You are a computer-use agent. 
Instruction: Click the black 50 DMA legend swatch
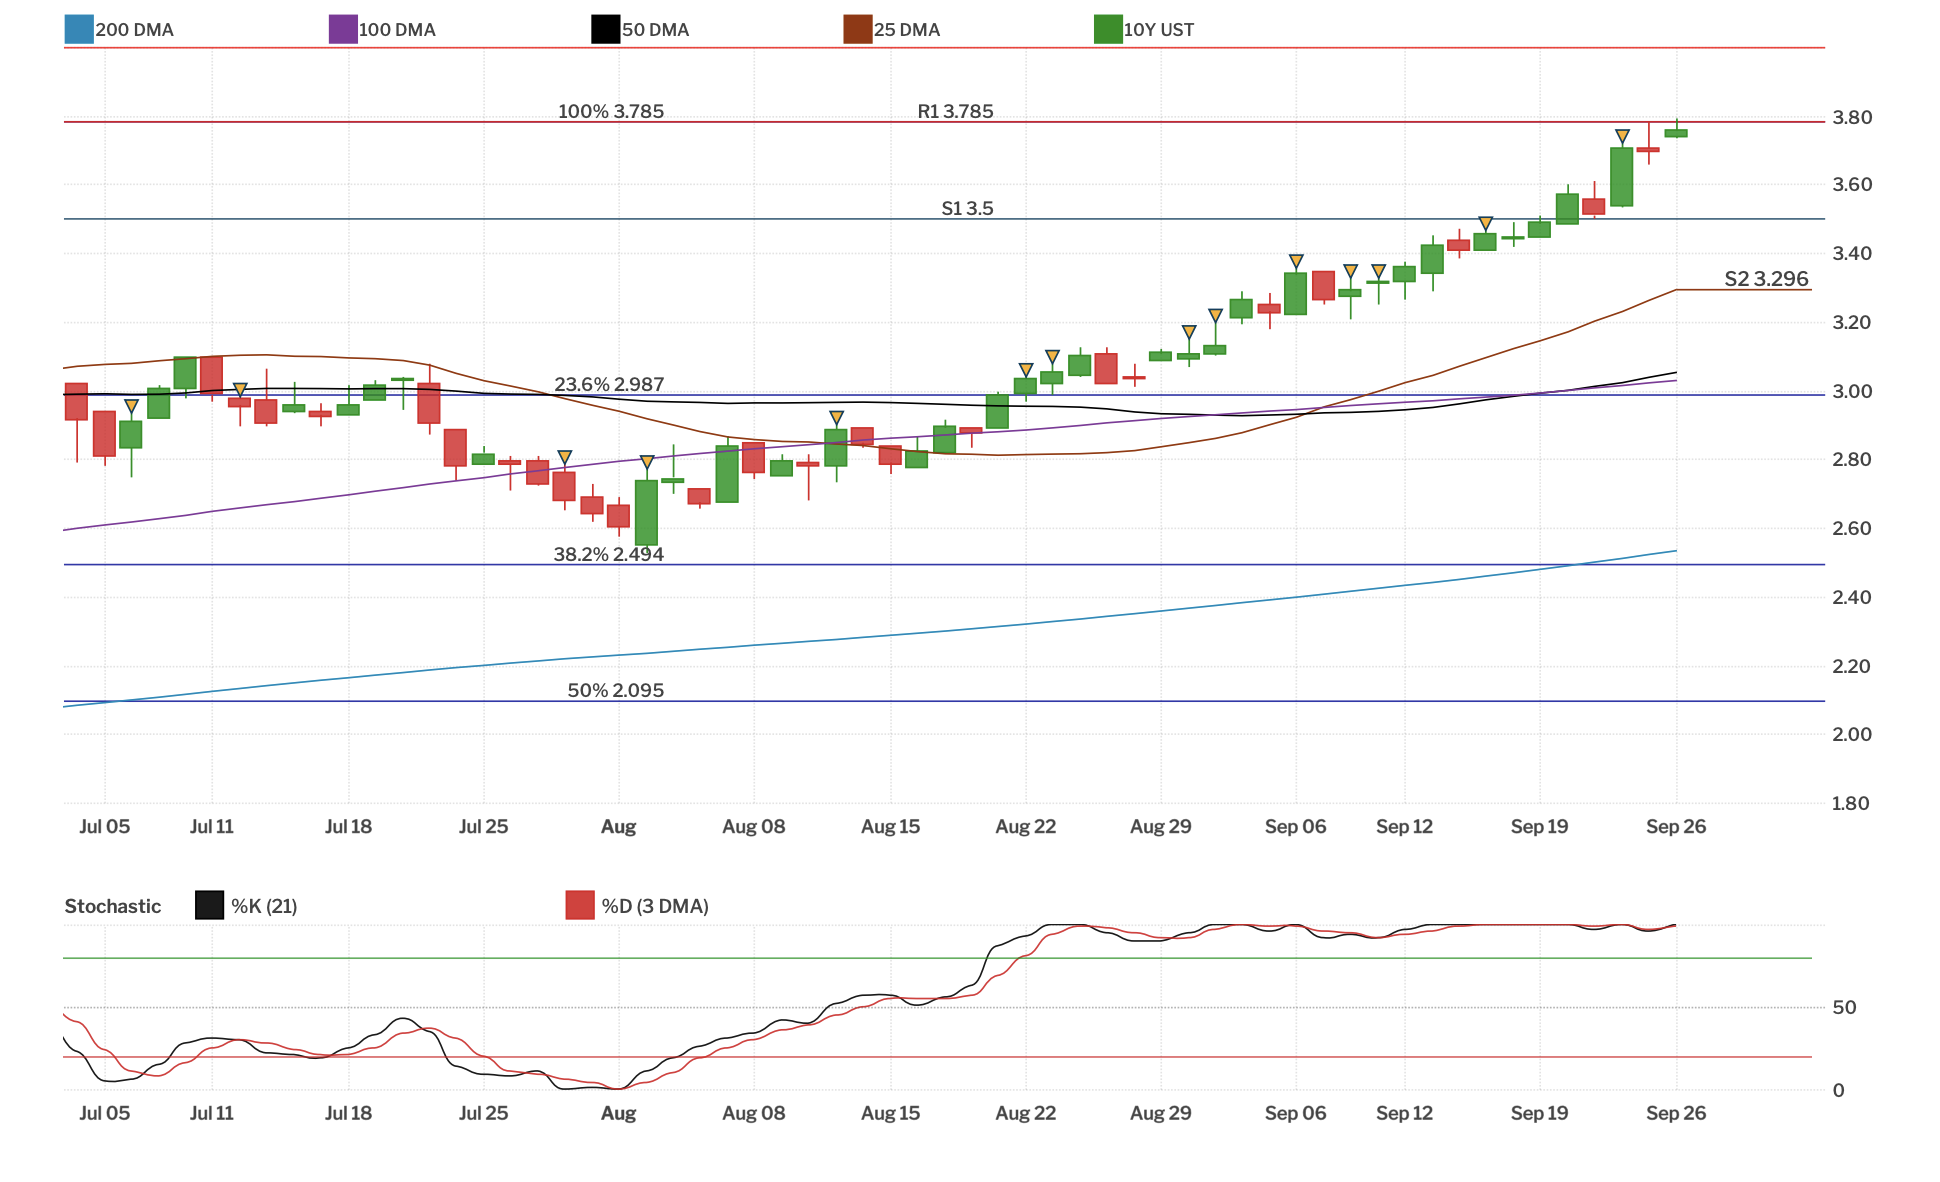[605, 29]
